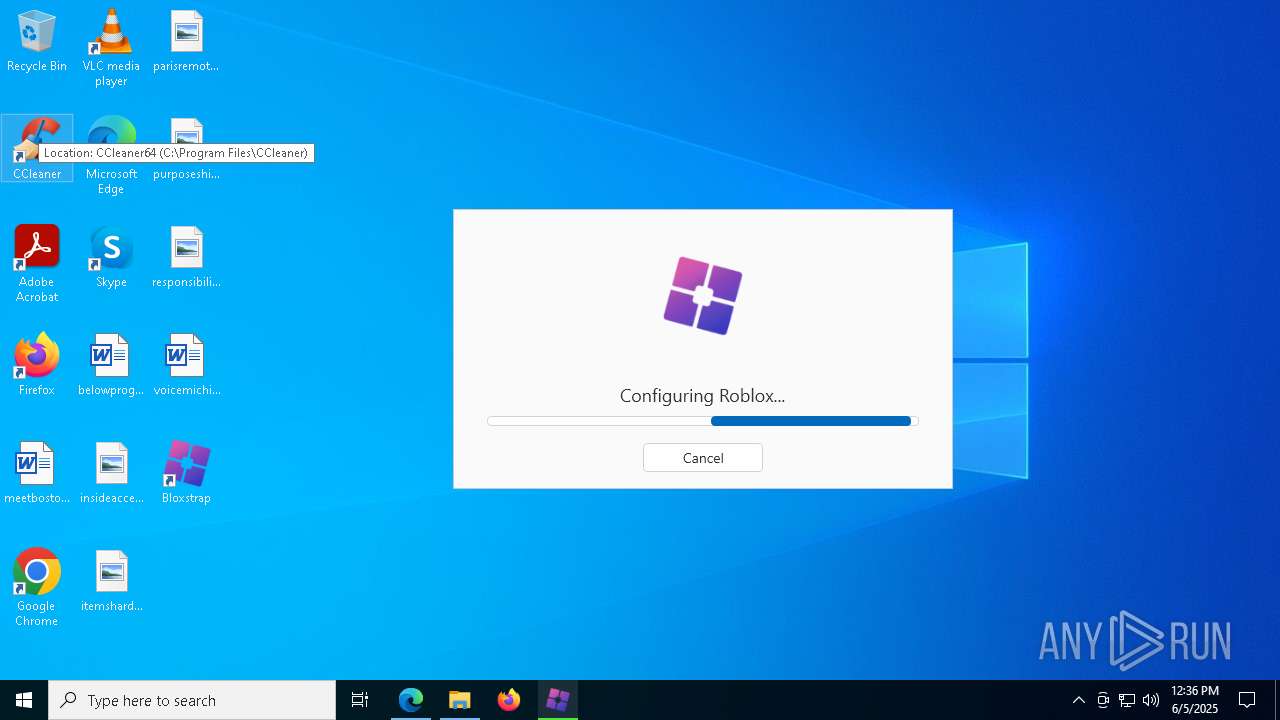Click the taskbar search box
The width and height of the screenshot is (1280, 720).
[x=192, y=700]
